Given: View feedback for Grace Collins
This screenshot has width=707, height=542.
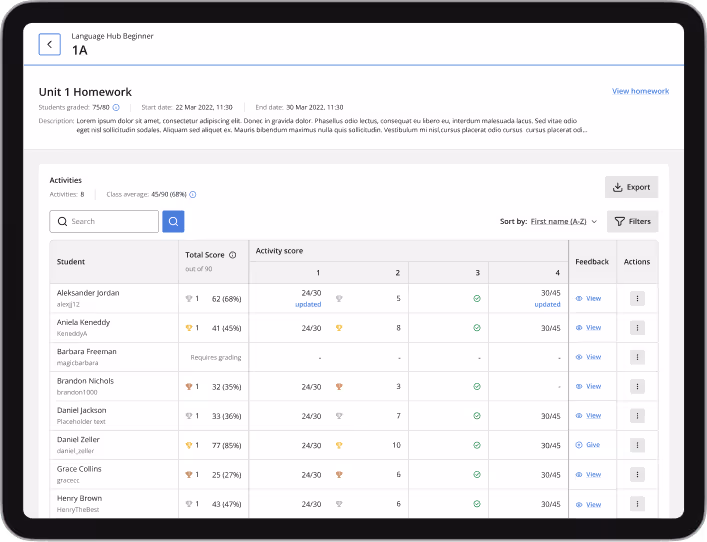Looking at the screenshot, I should [588, 474].
